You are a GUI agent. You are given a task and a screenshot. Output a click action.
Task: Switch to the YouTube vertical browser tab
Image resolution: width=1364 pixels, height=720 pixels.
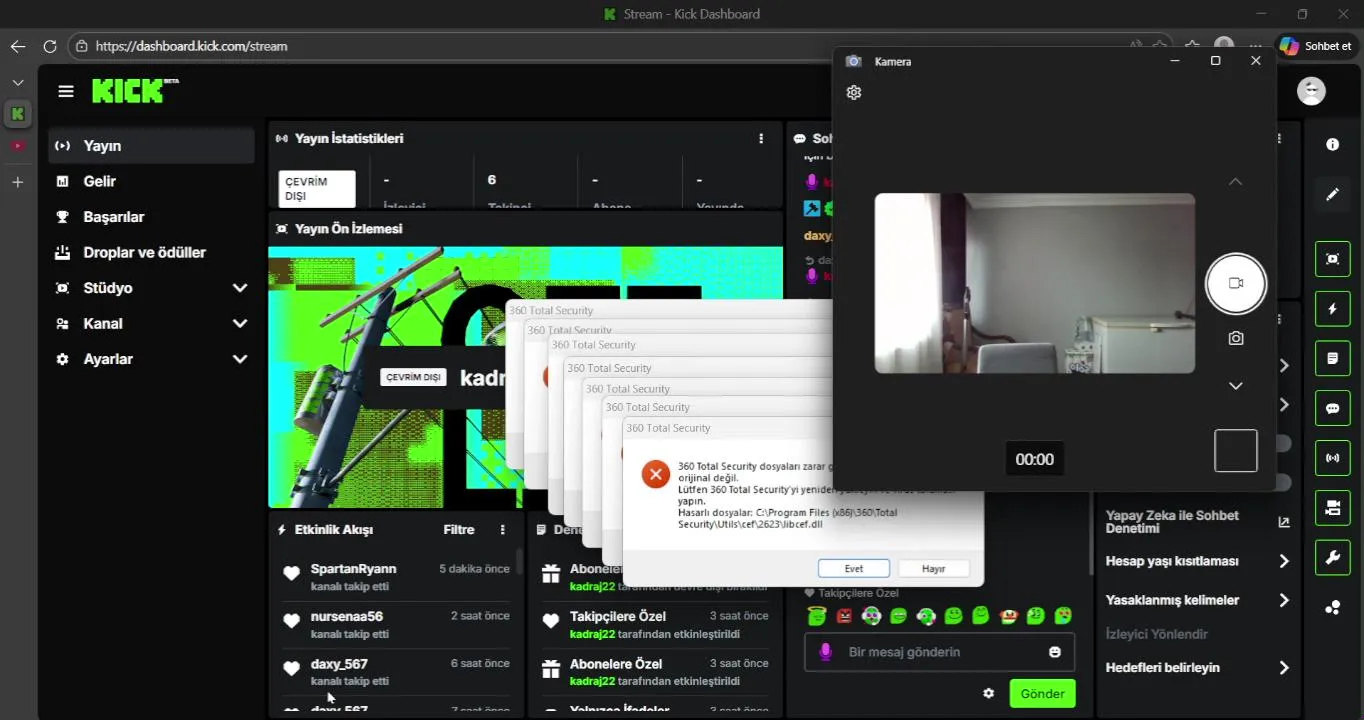[17, 146]
